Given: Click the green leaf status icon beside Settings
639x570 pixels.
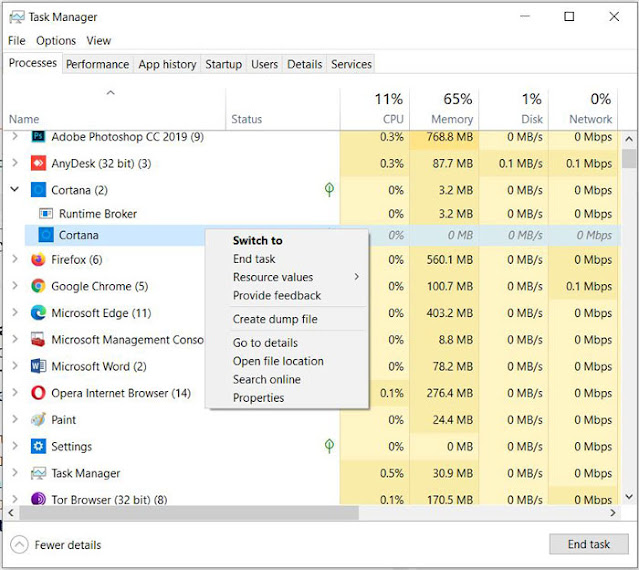Looking at the screenshot, I should click(x=329, y=446).
